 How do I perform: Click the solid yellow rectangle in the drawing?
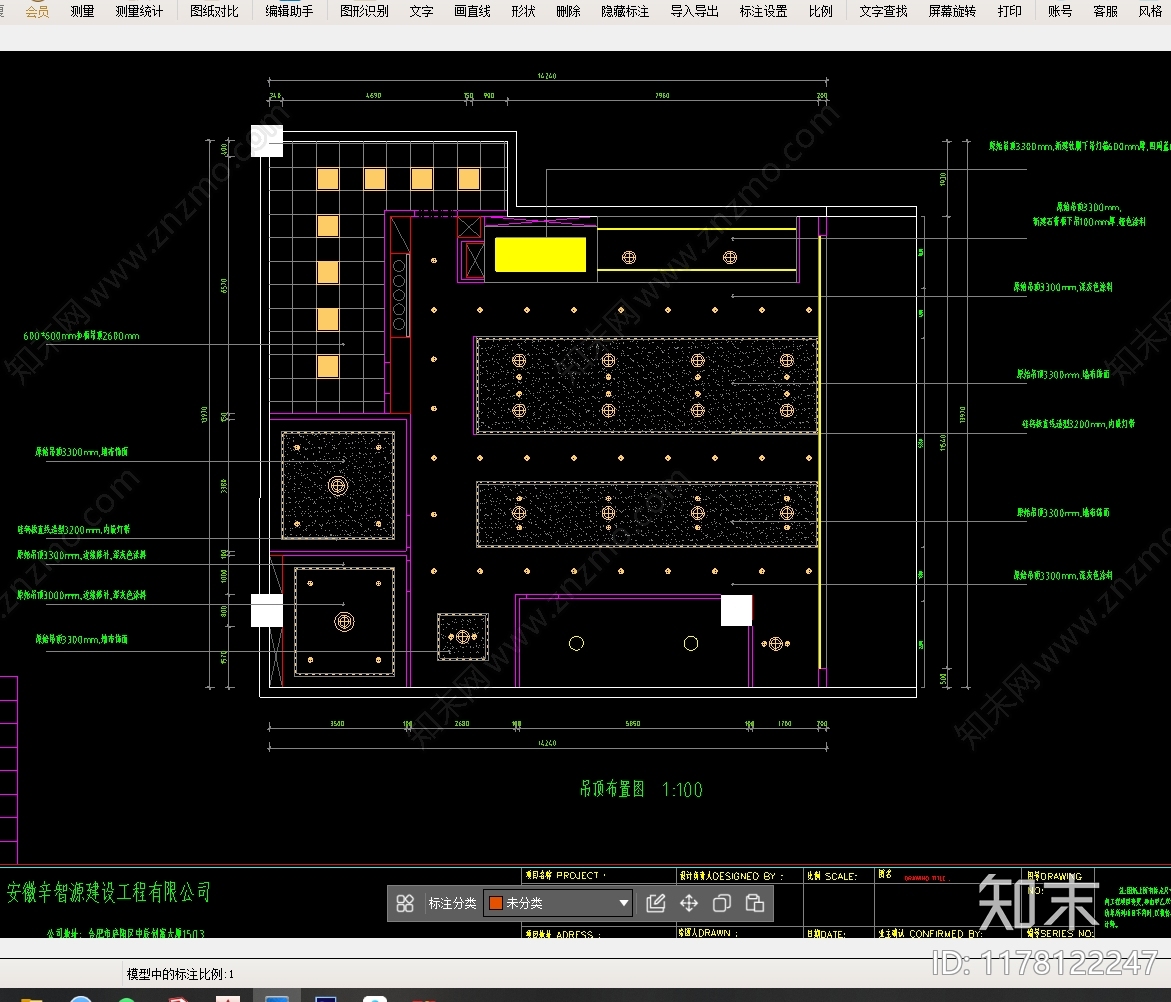[541, 255]
